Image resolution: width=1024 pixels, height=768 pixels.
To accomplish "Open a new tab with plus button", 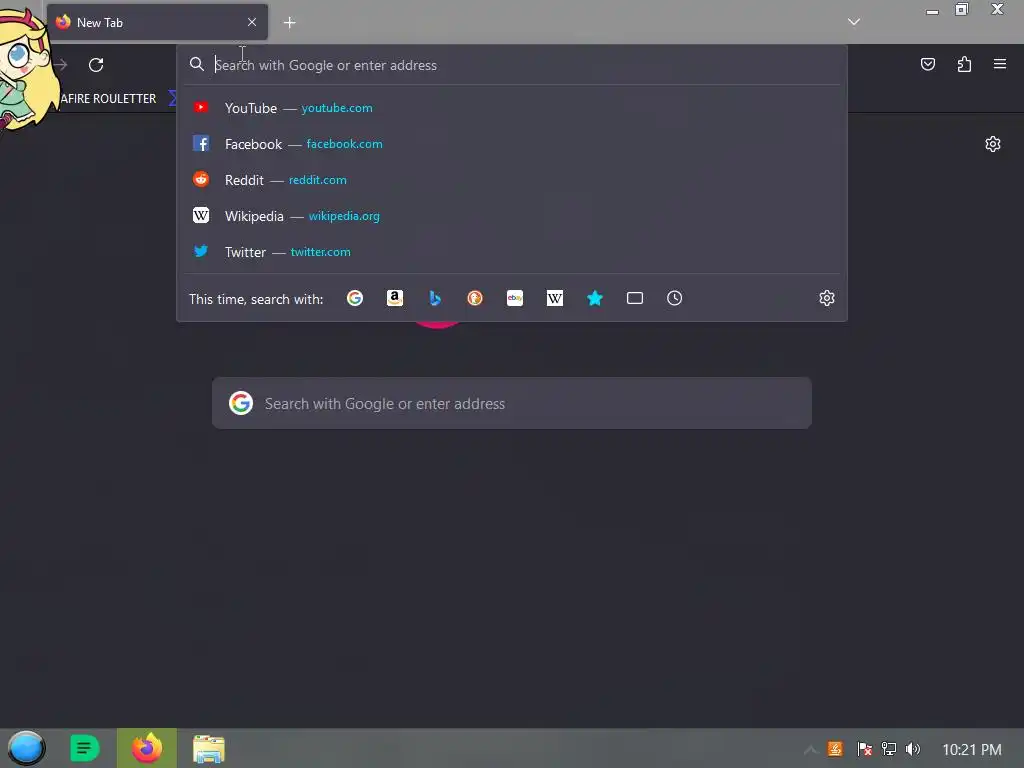I will click(289, 23).
